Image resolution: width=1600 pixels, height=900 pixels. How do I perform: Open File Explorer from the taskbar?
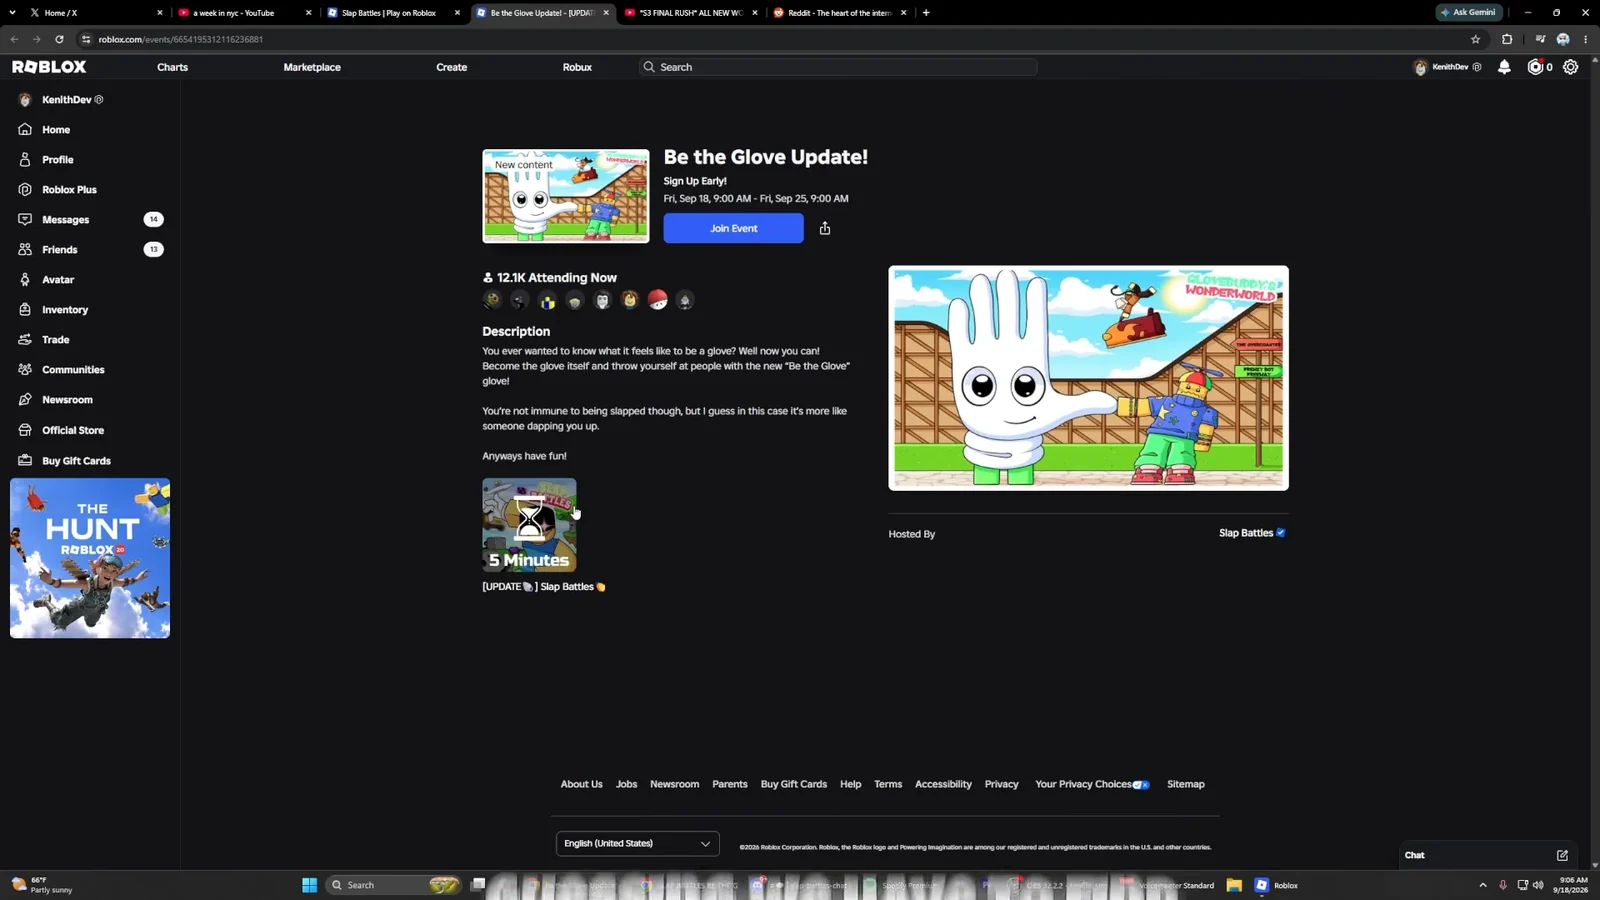[1234, 885]
